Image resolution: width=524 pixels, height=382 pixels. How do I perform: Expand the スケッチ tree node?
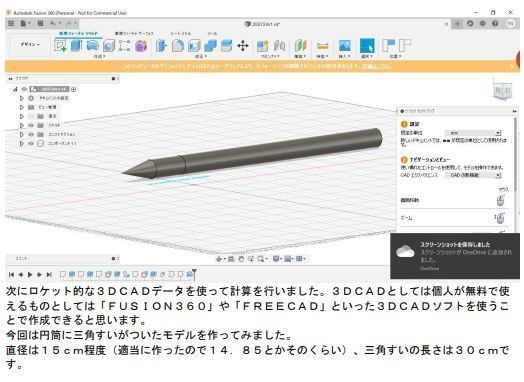[x=22, y=125]
